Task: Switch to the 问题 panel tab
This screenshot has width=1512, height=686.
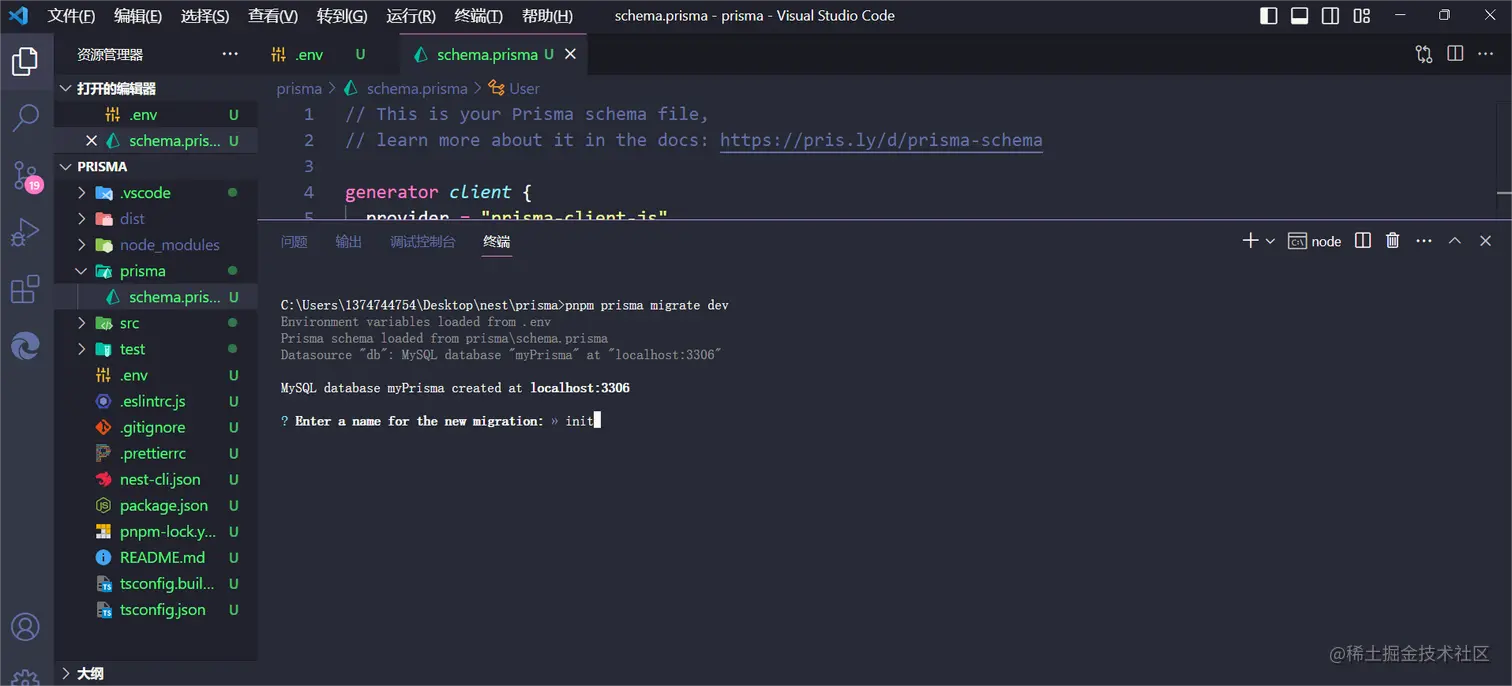Action: pos(294,241)
